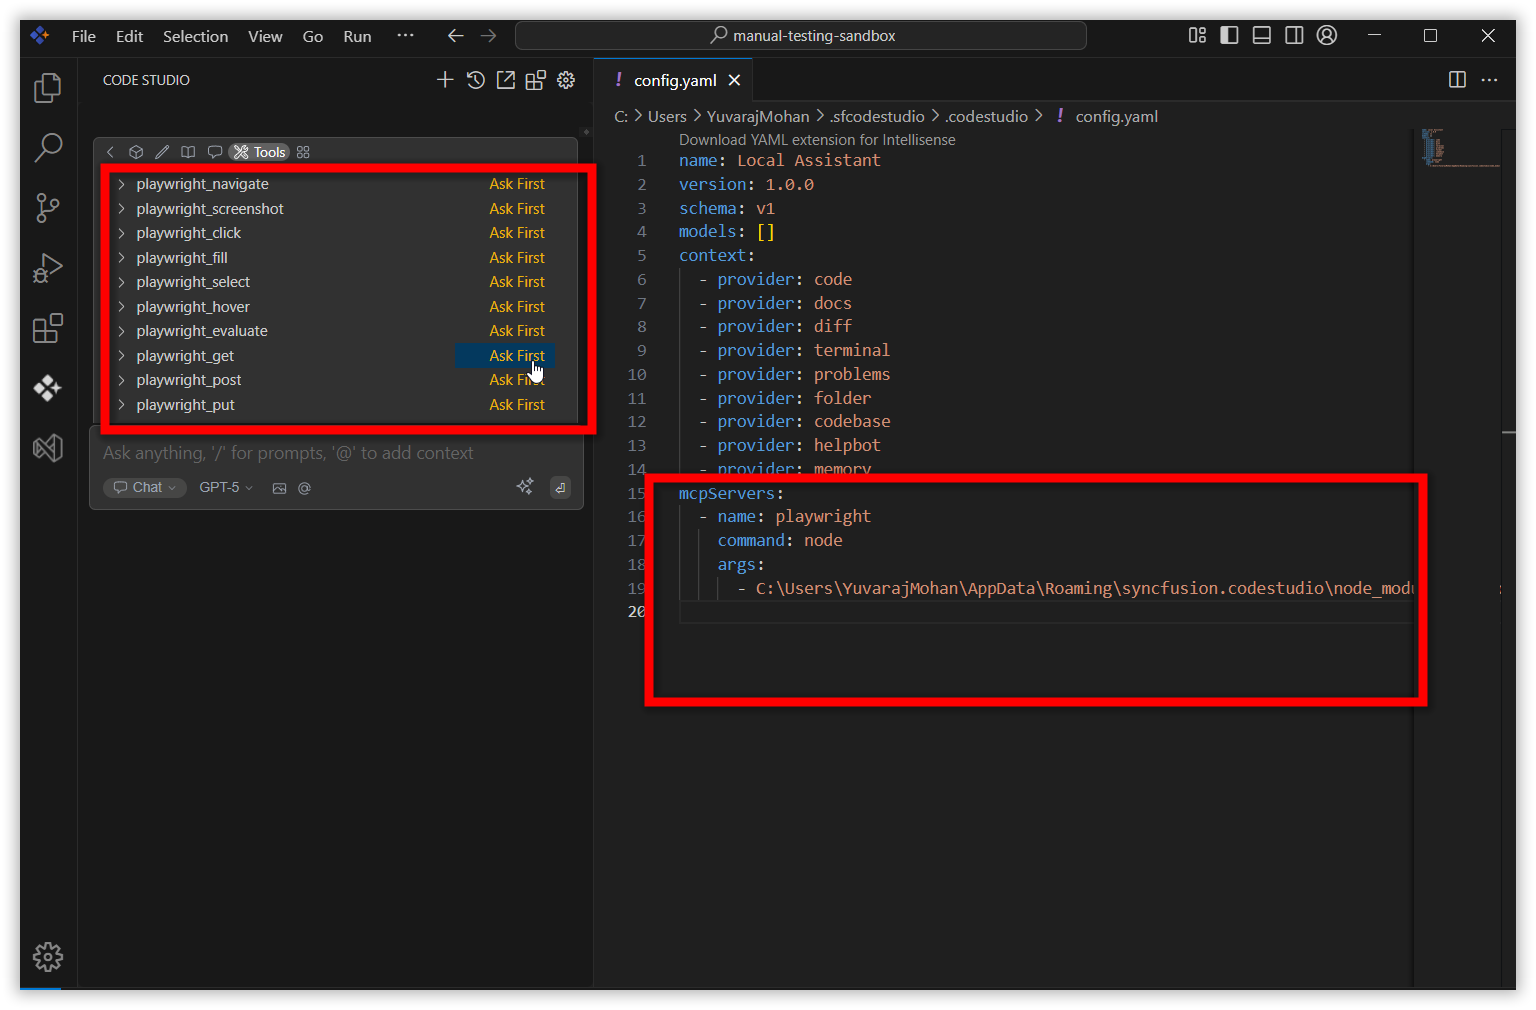This screenshot has height=1010, width=1536.
Task: Open the Explorer view in the activity bar
Action: (47, 88)
